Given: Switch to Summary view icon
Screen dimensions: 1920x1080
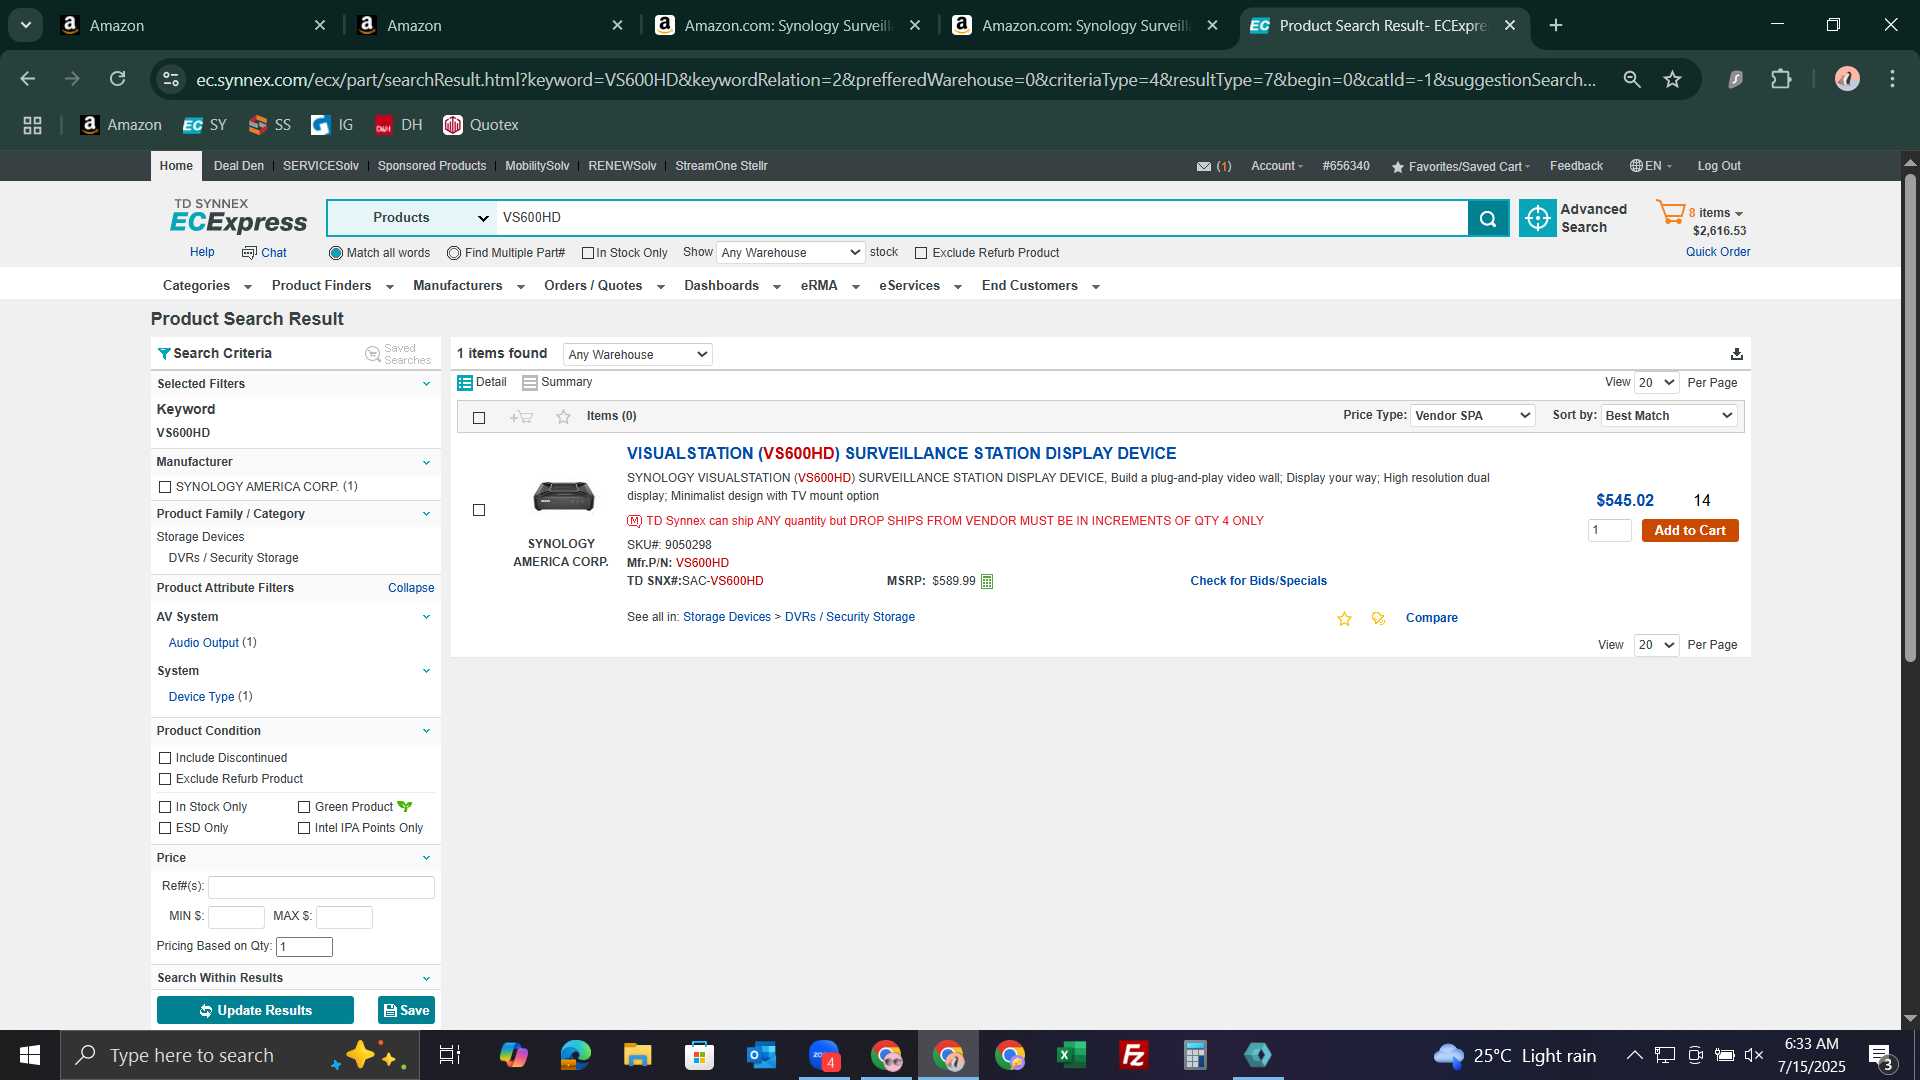Looking at the screenshot, I should (x=530, y=383).
